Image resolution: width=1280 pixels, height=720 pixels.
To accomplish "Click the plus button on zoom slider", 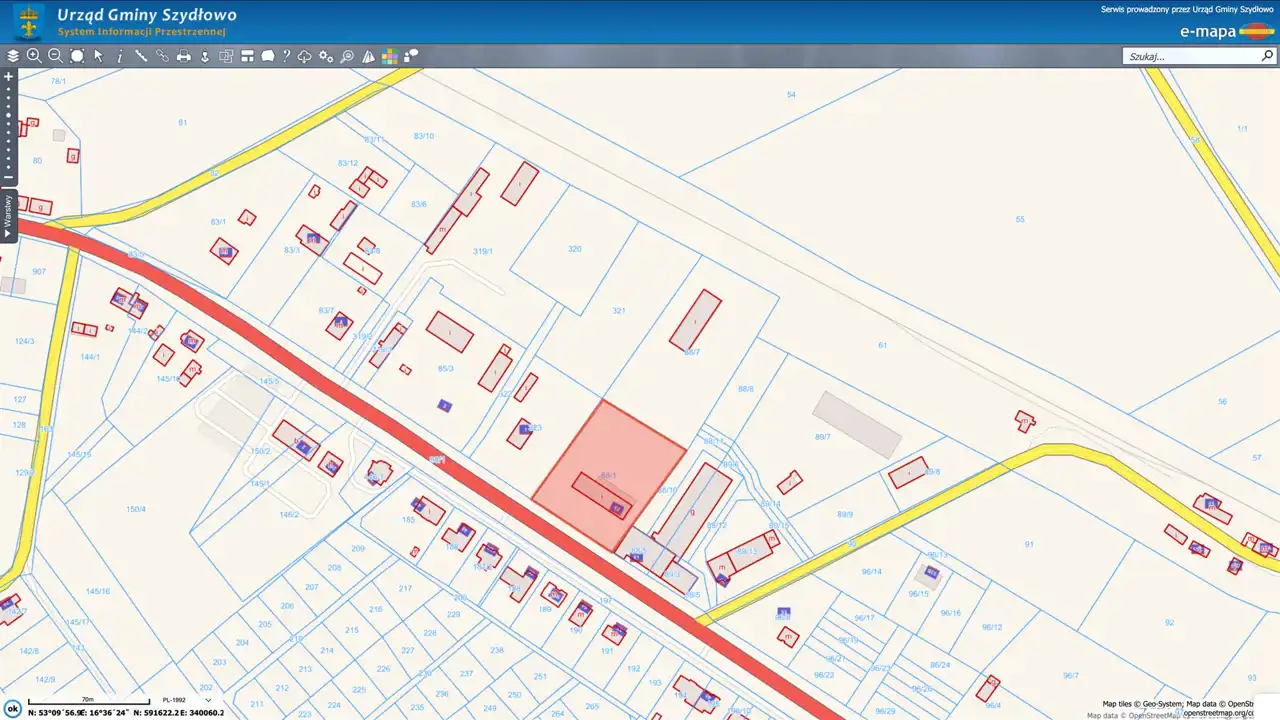I will point(9,76).
